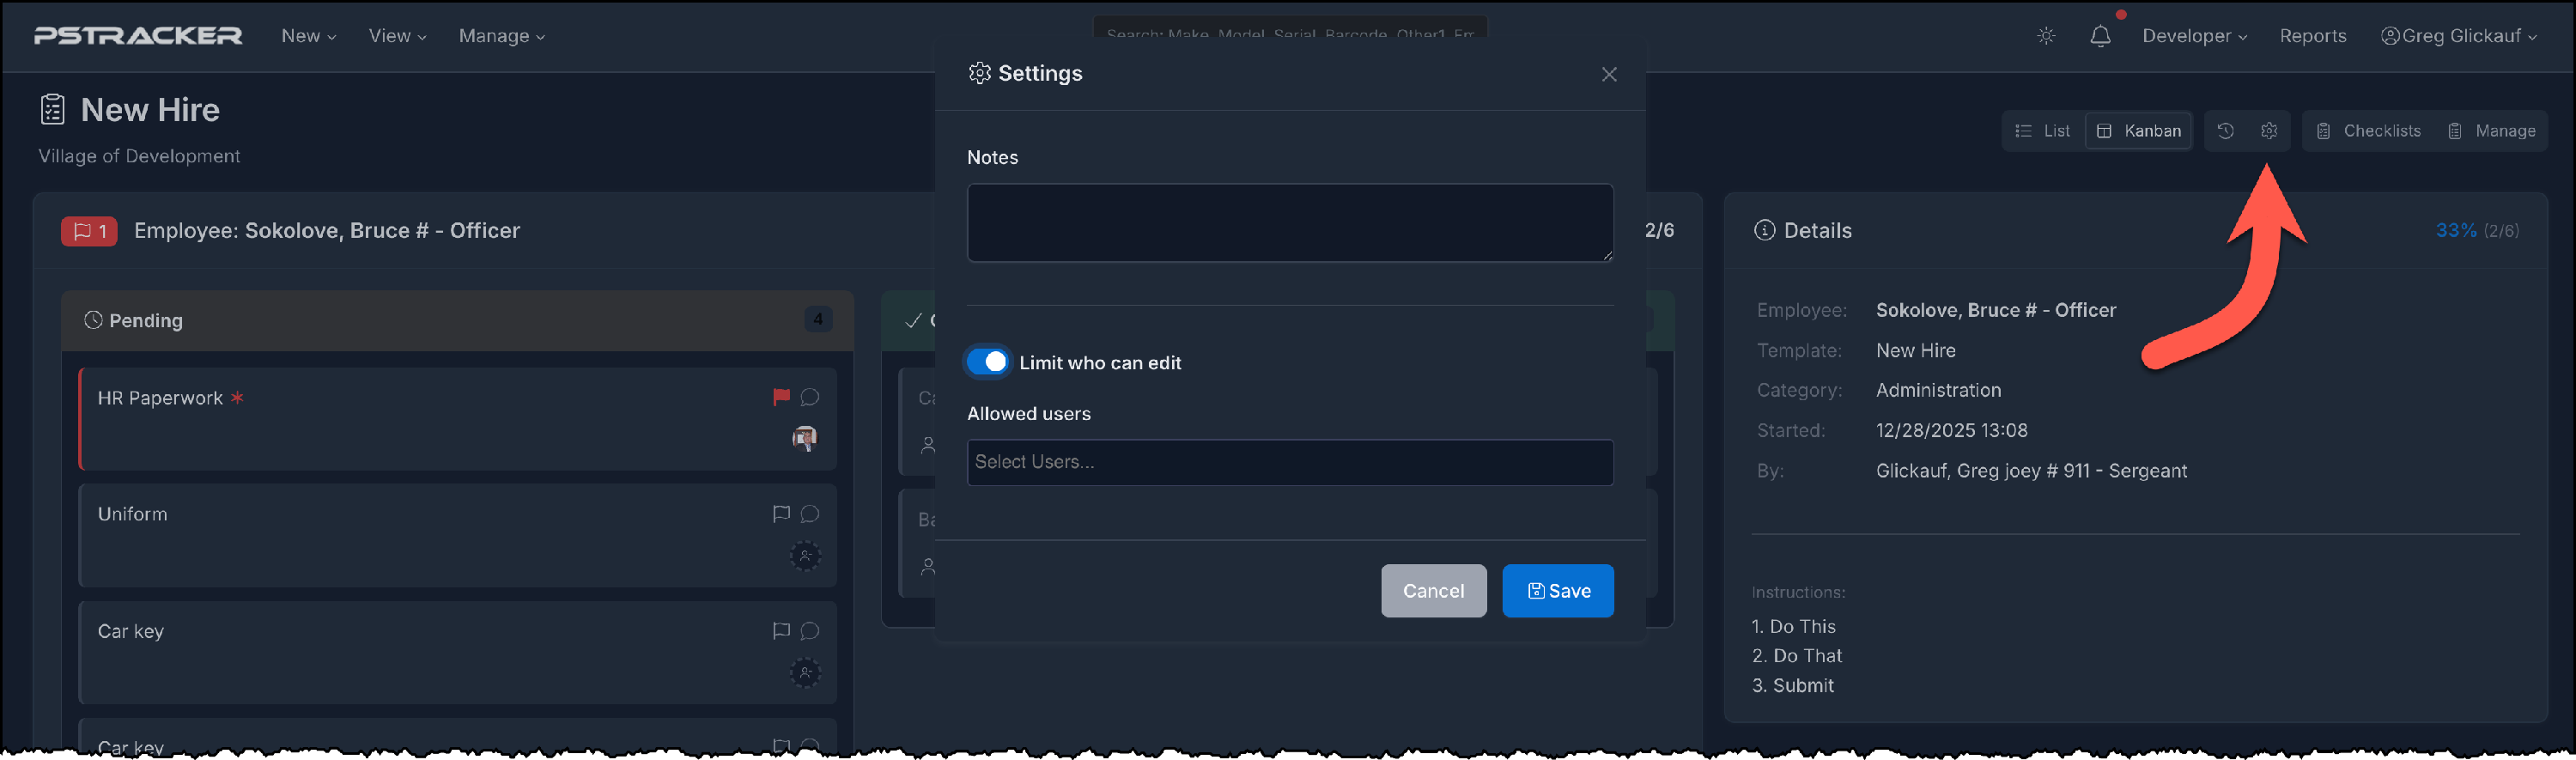Click the Details info icon
The height and width of the screenshot is (760, 2576).
pos(1764,230)
